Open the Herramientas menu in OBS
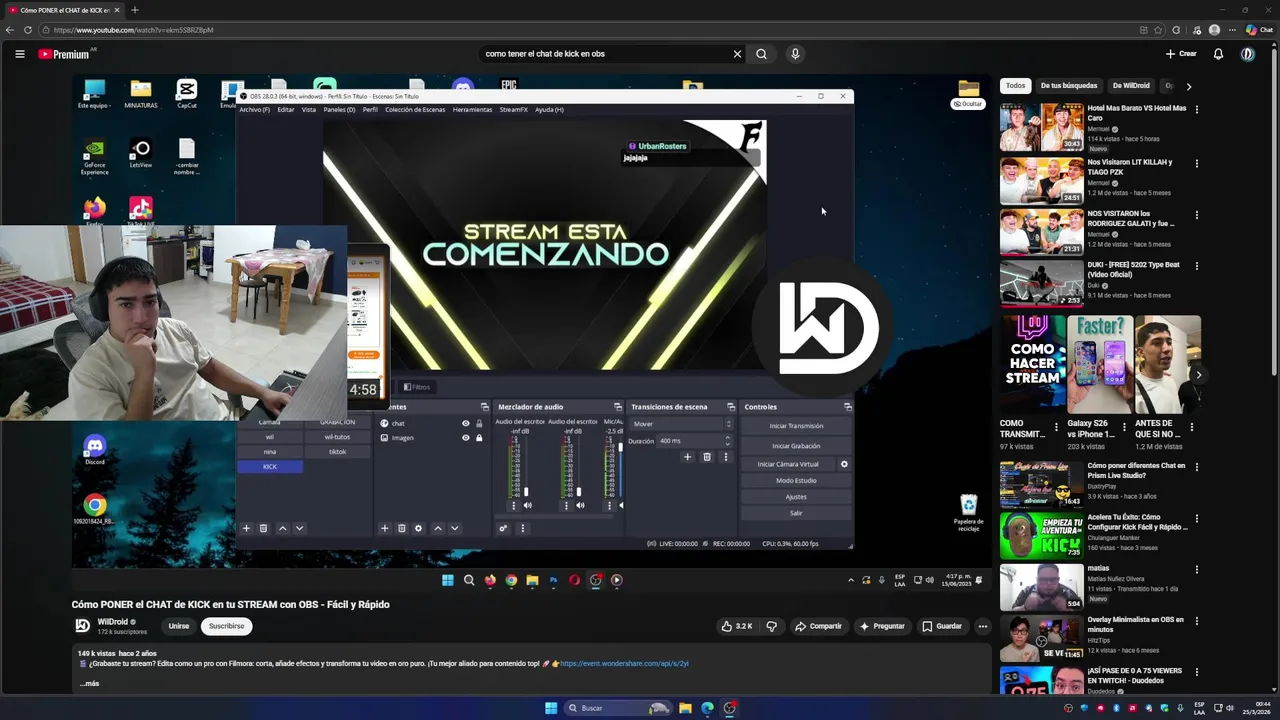 (472, 110)
